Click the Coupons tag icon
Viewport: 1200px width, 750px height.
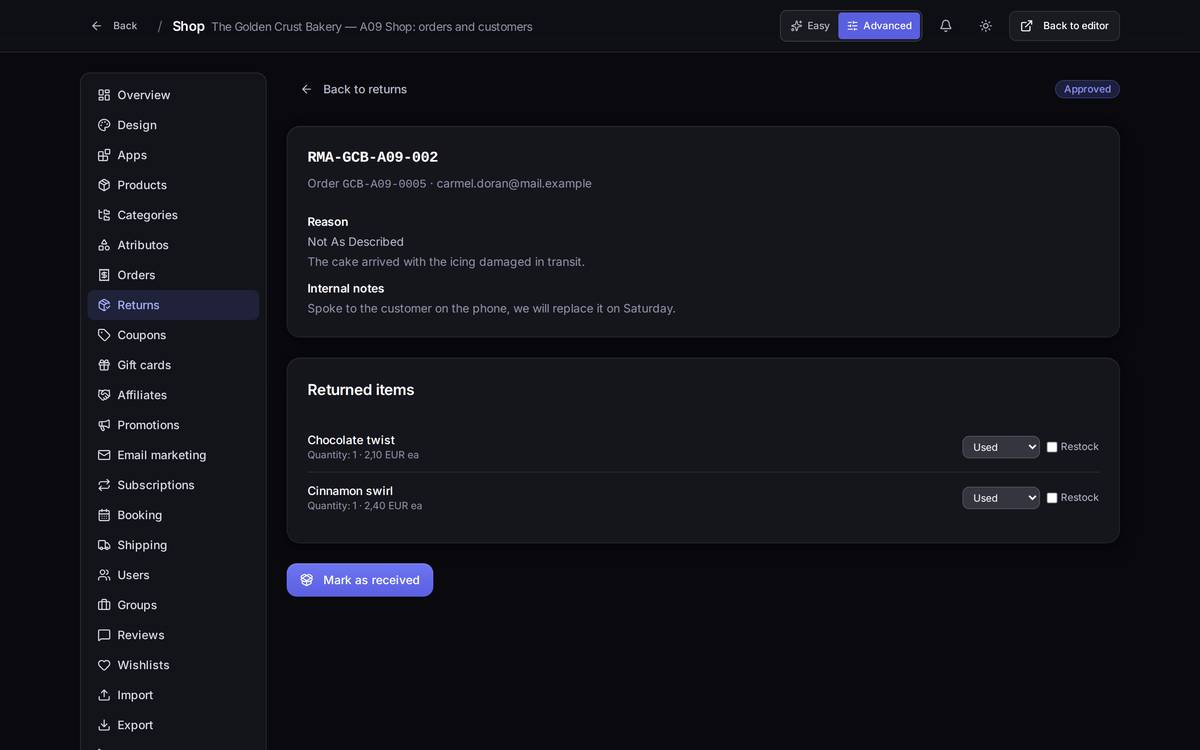tap(104, 335)
